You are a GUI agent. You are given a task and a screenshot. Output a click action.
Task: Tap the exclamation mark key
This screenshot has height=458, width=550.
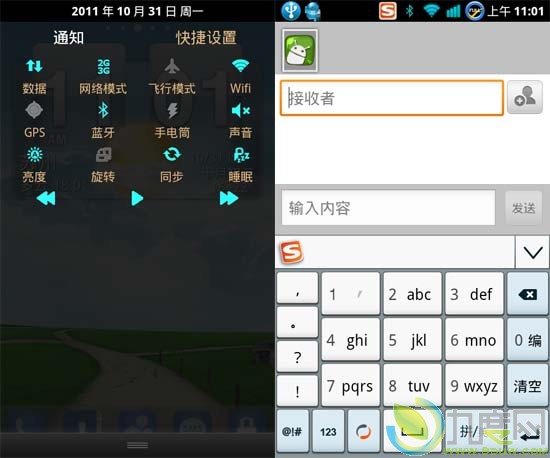pos(297,391)
